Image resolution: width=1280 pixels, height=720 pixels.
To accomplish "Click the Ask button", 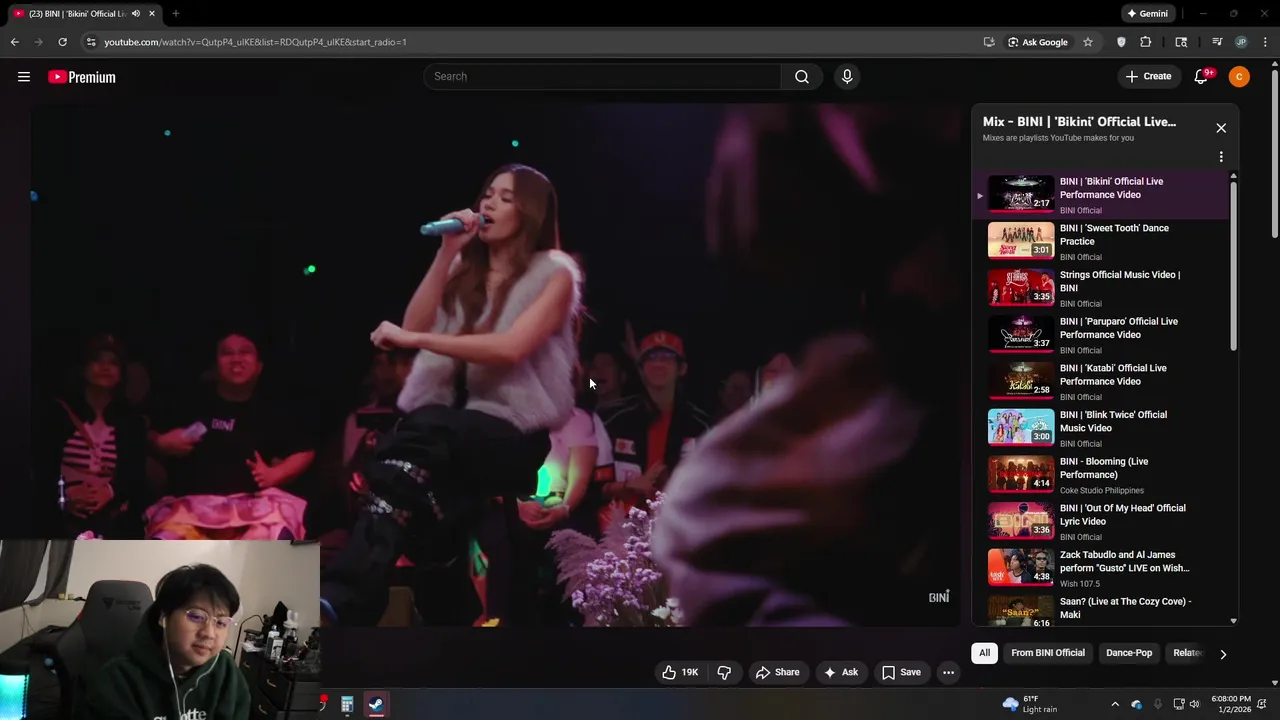I will (x=840, y=672).
